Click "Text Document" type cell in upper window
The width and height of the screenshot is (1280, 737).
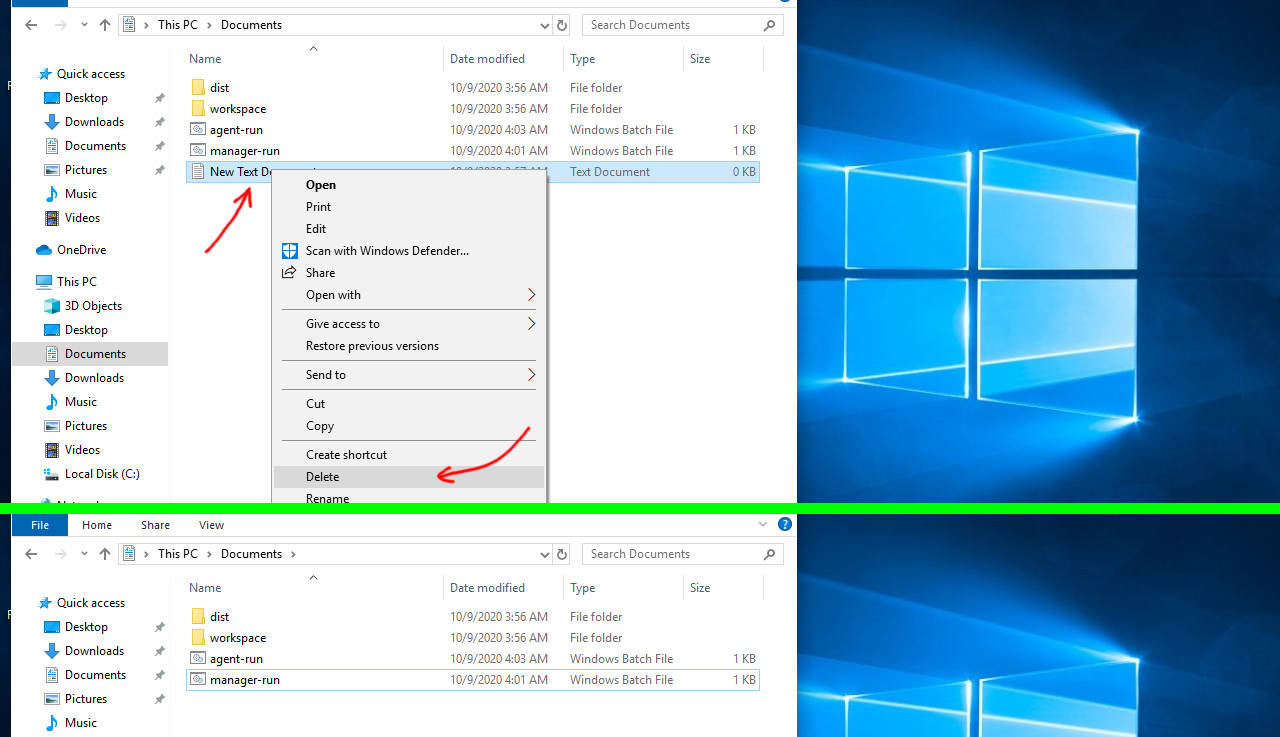(x=610, y=172)
